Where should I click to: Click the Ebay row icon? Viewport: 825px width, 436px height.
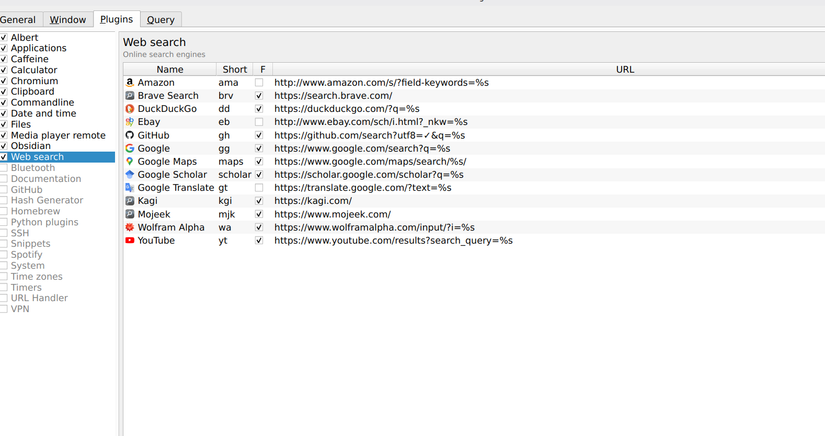click(x=129, y=122)
